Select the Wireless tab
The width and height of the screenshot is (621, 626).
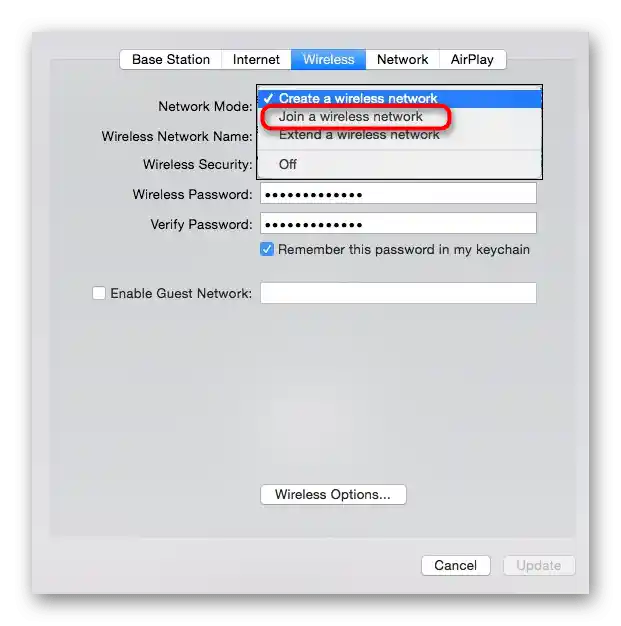click(x=328, y=59)
